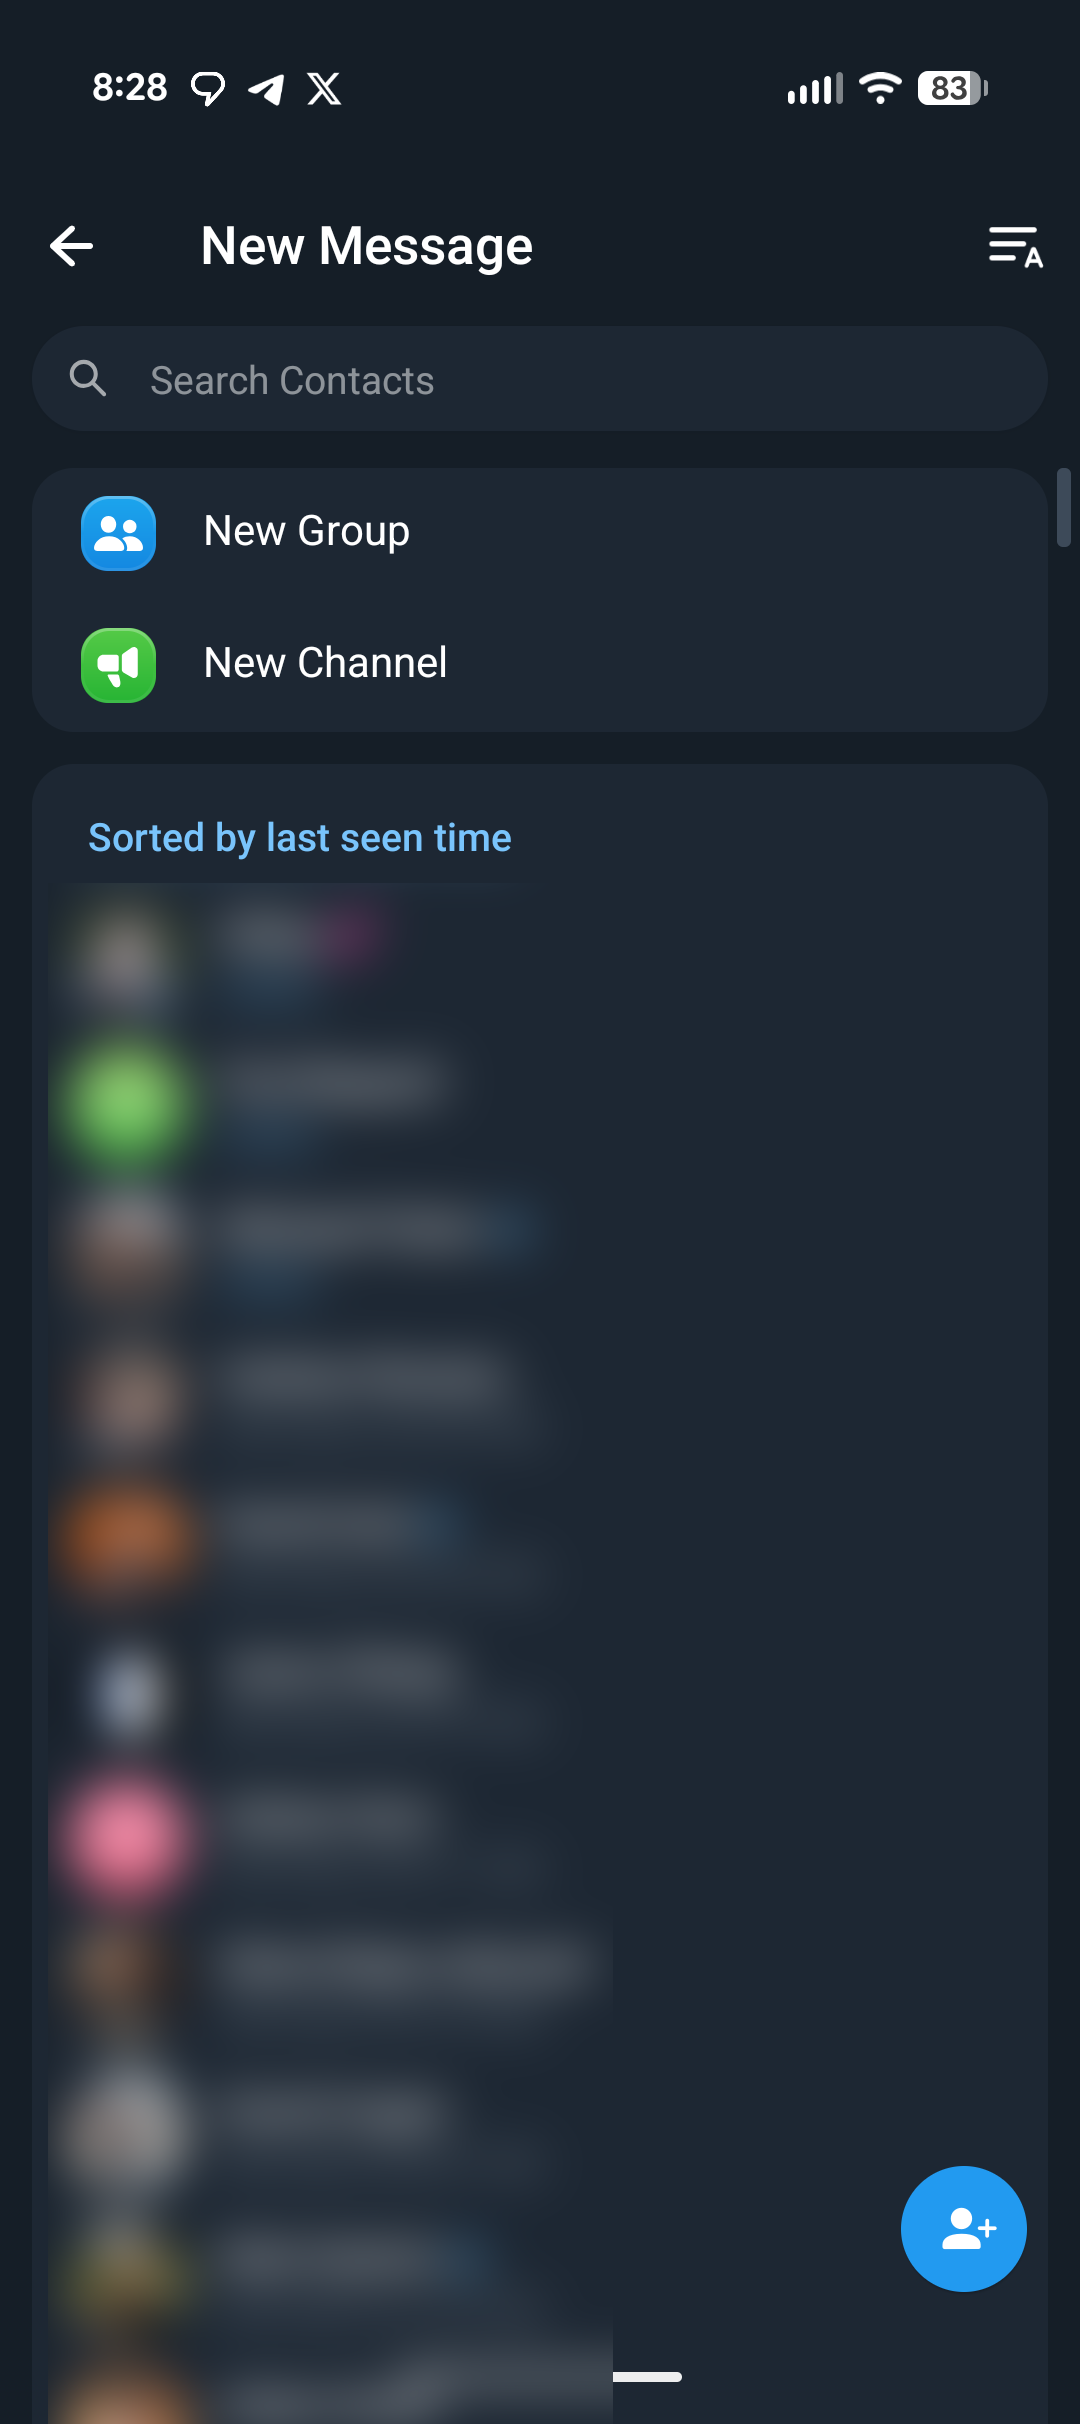Toggle the alphabetical sort order icon
This screenshot has height=2424, width=1080.
[1015, 247]
